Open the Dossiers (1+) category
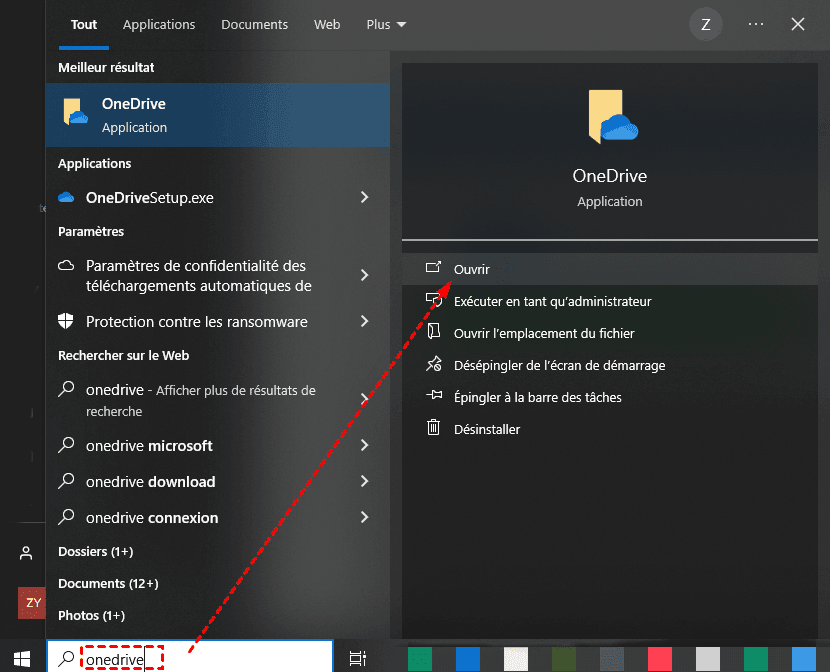This screenshot has width=830, height=672. (96, 551)
